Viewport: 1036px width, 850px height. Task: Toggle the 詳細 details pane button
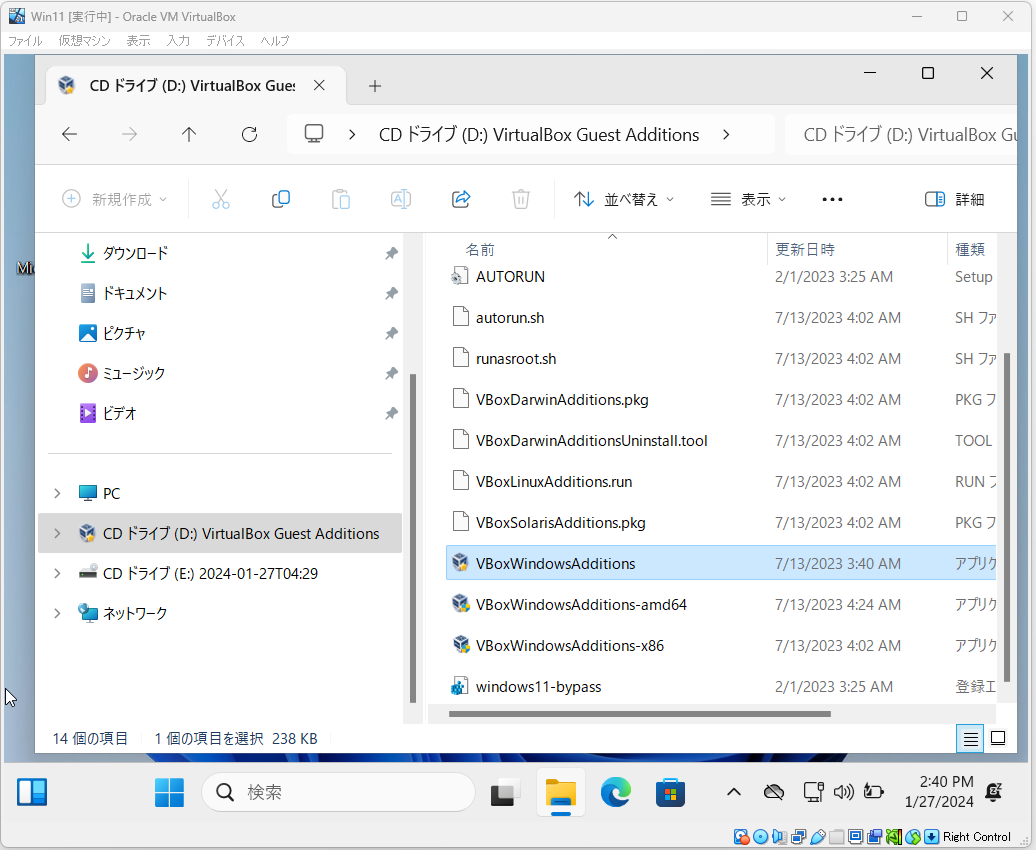point(955,199)
